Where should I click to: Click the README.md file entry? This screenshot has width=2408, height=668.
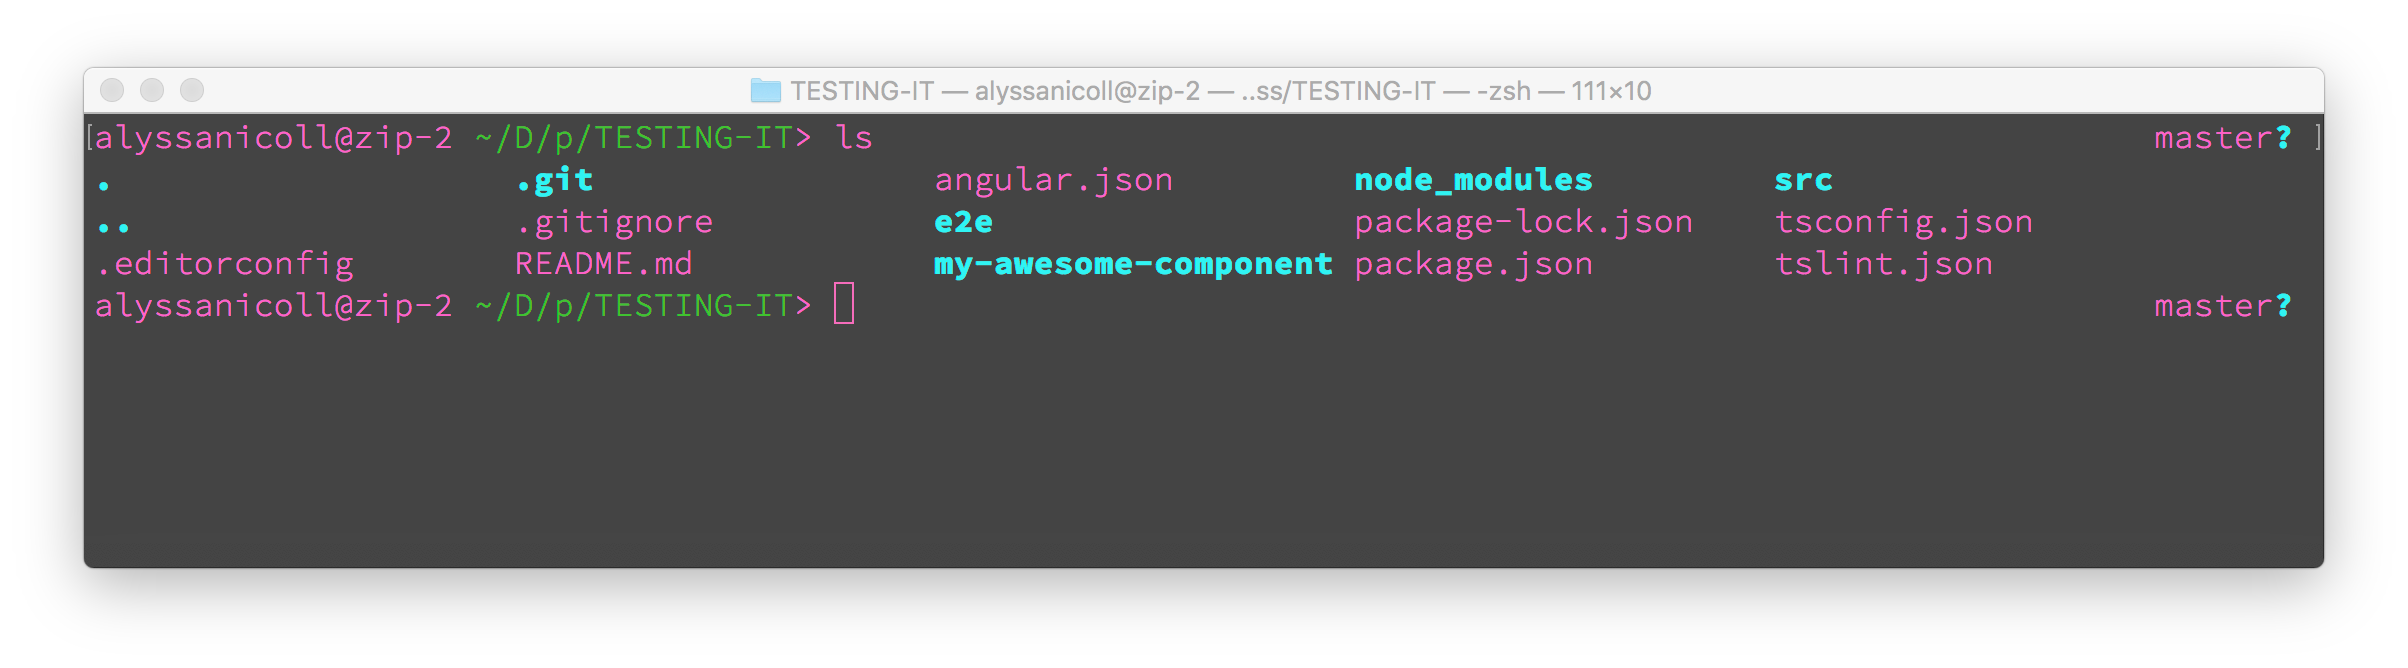[x=603, y=264]
